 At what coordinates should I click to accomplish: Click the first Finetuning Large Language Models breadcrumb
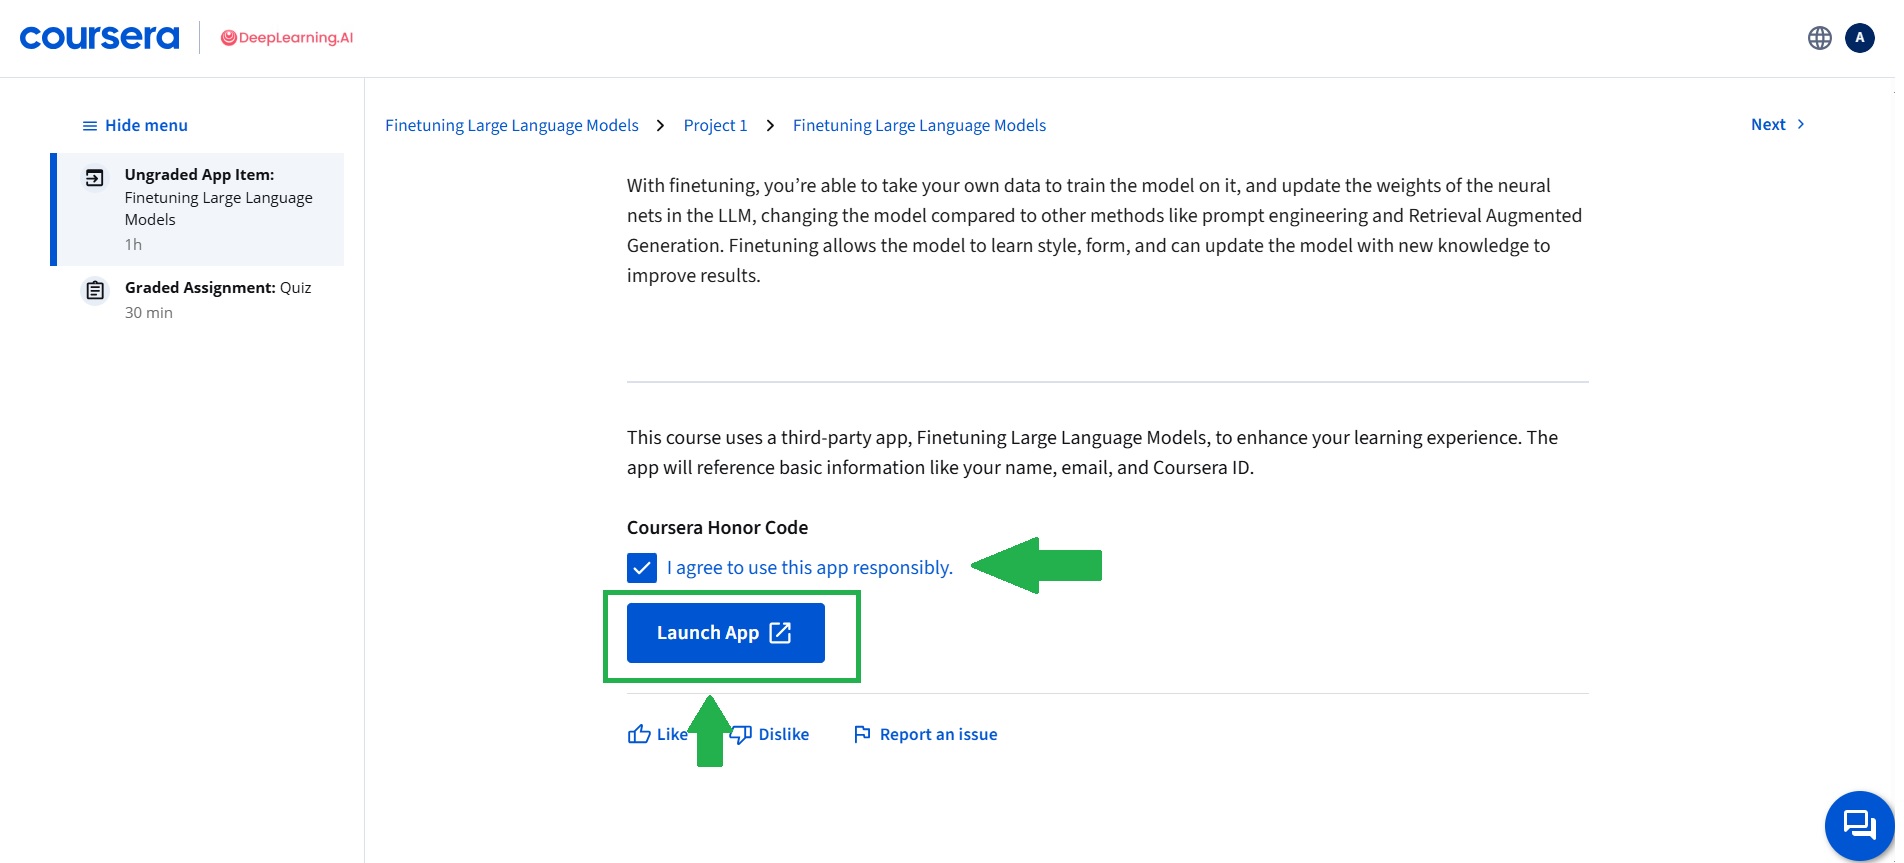pyautogui.click(x=511, y=125)
